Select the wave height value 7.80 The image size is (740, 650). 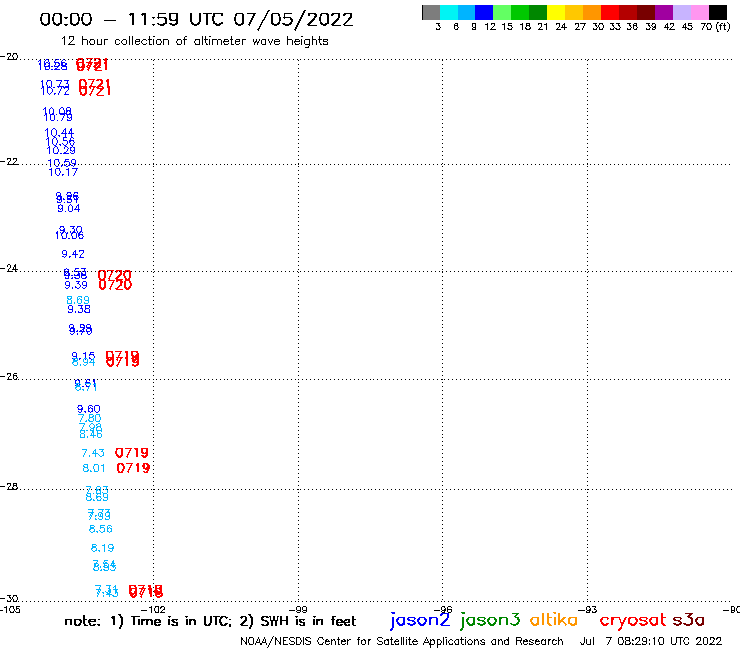(x=90, y=418)
